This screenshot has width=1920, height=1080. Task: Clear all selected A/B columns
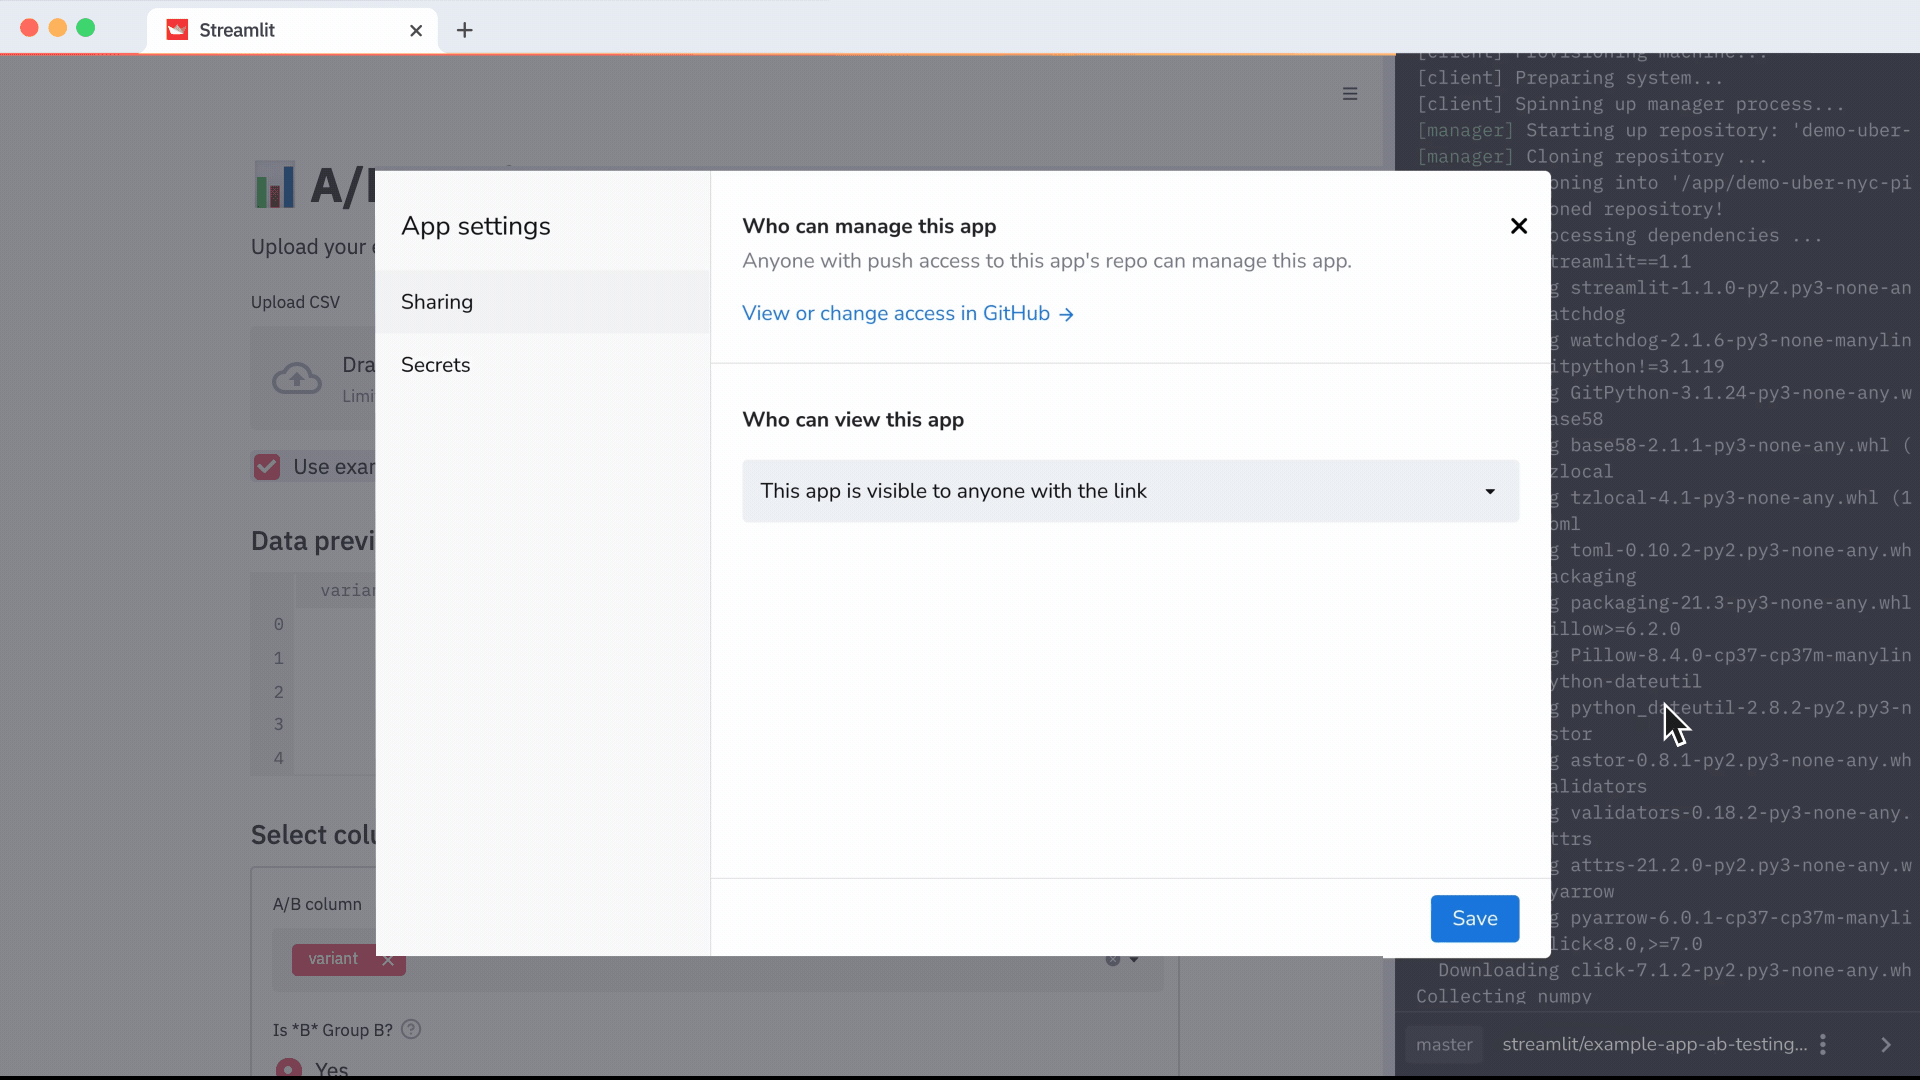point(1113,960)
